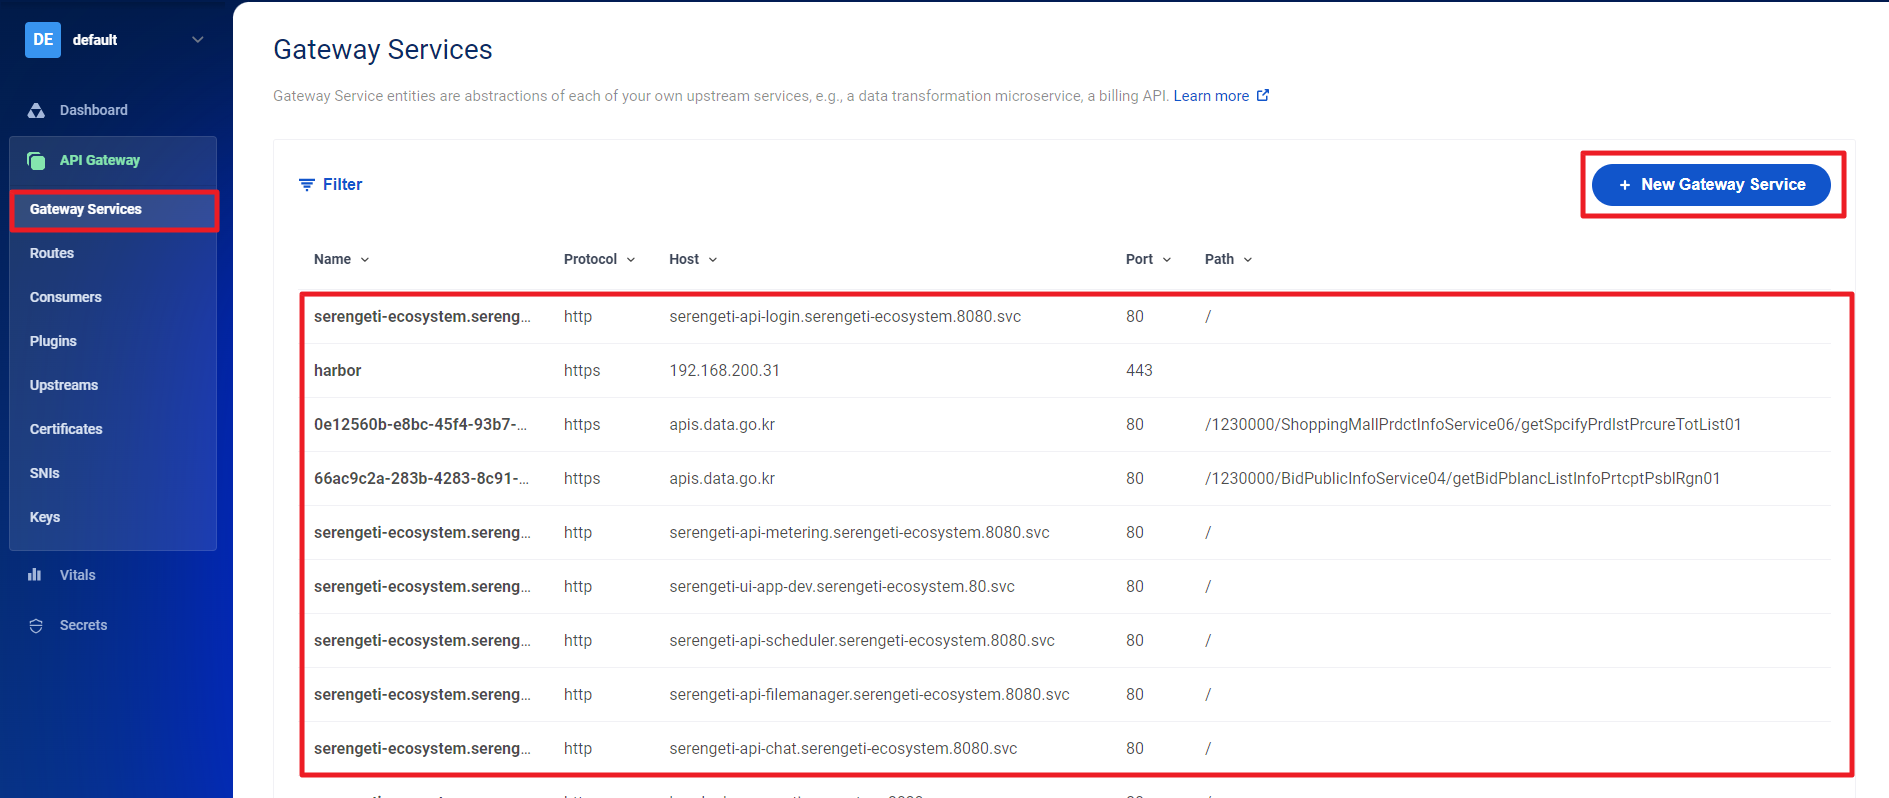Open Routes in the sidebar menu

pos(52,253)
